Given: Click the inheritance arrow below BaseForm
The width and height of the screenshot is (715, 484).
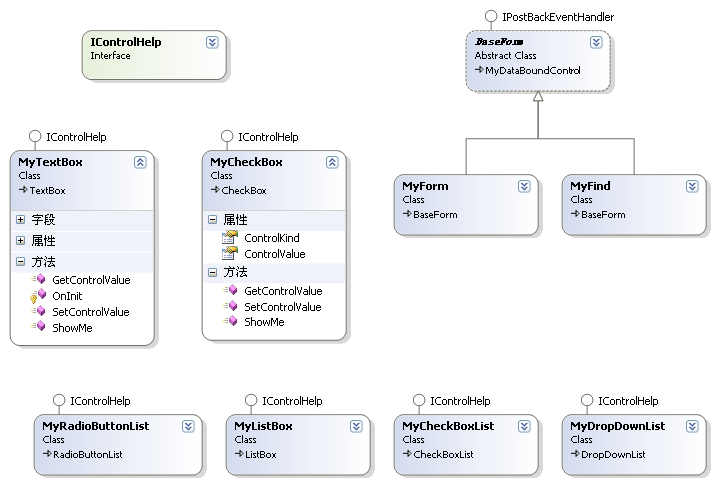Looking at the screenshot, I should 537,98.
